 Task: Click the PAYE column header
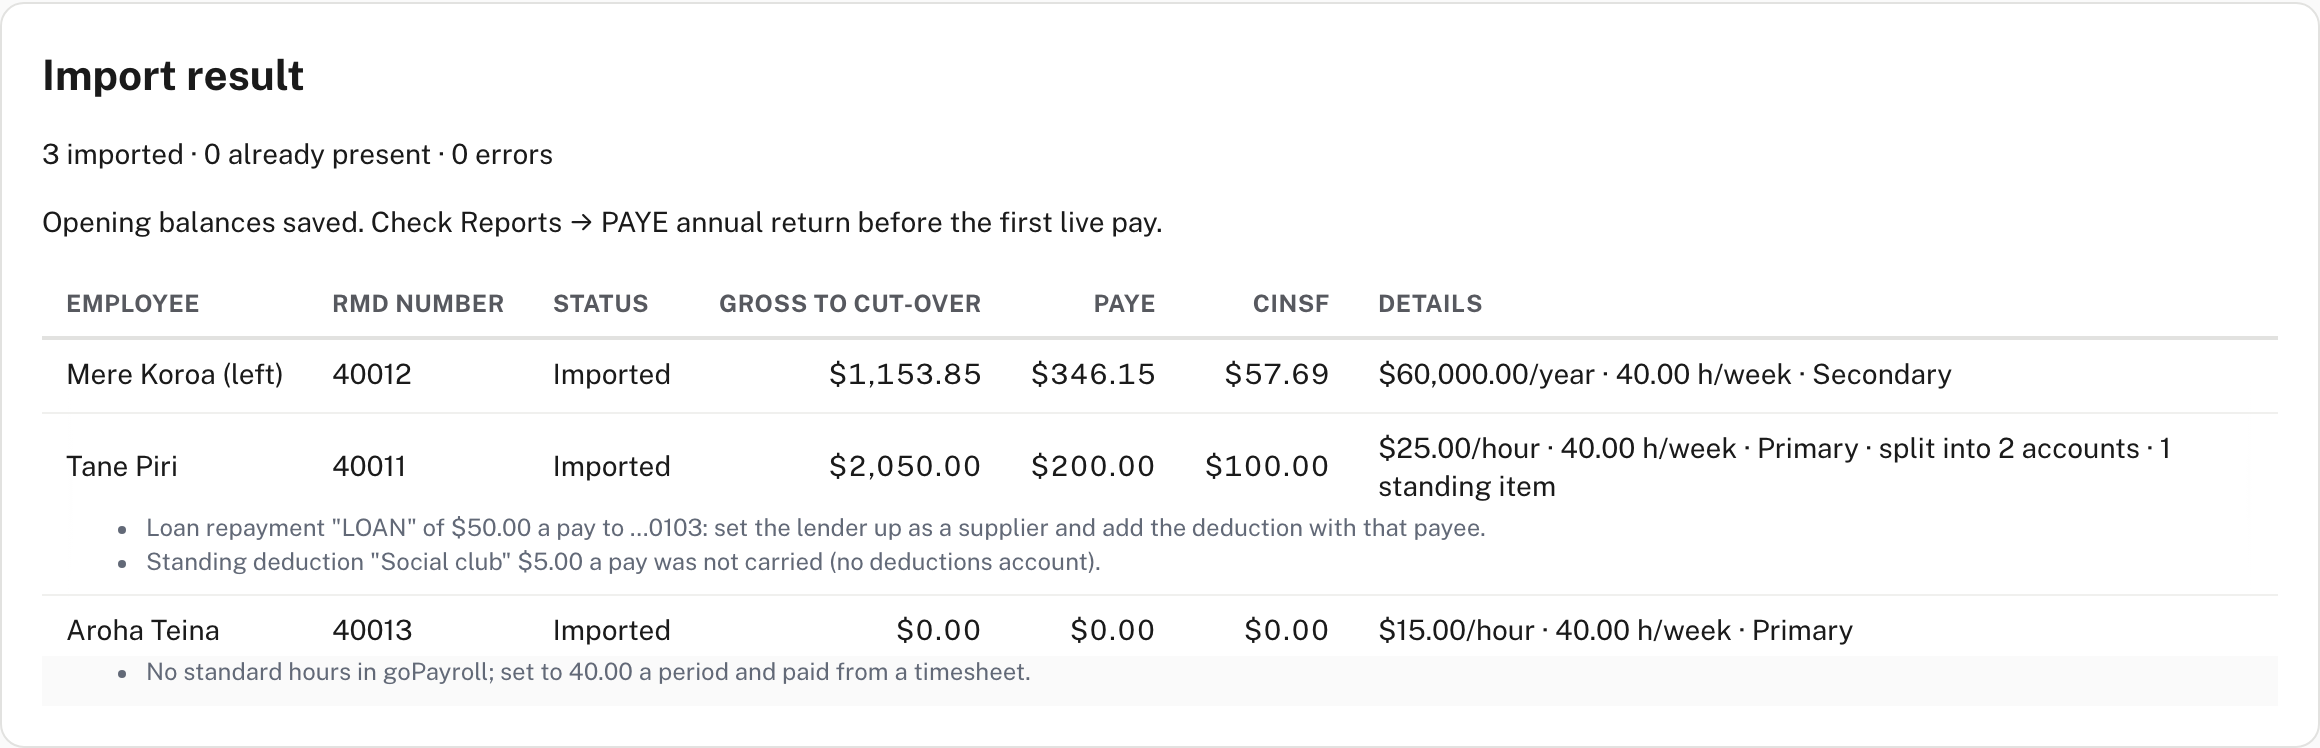[1124, 304]
